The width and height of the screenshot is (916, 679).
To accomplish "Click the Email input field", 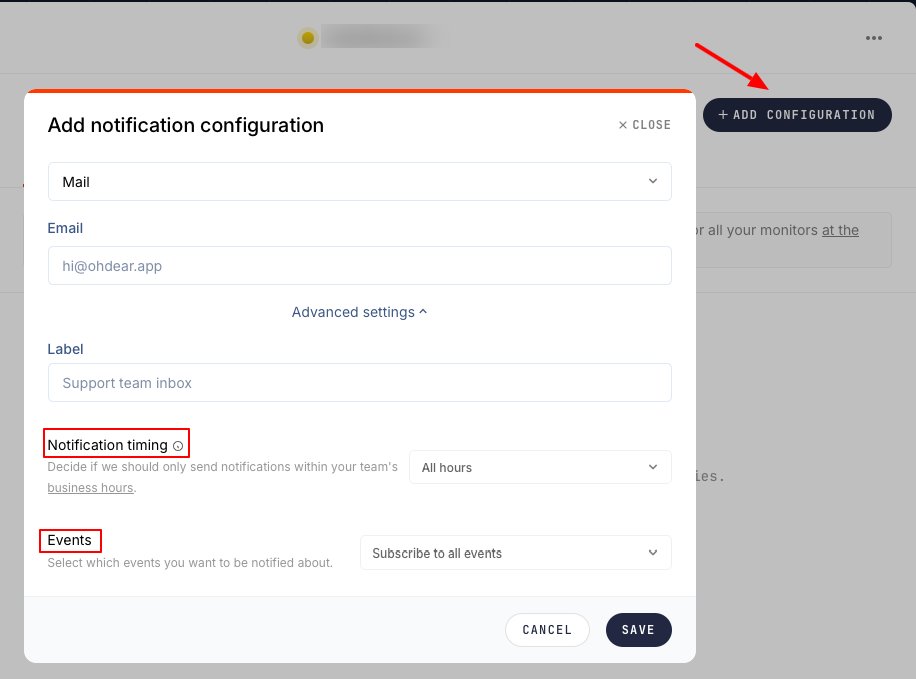I will 359,266.
